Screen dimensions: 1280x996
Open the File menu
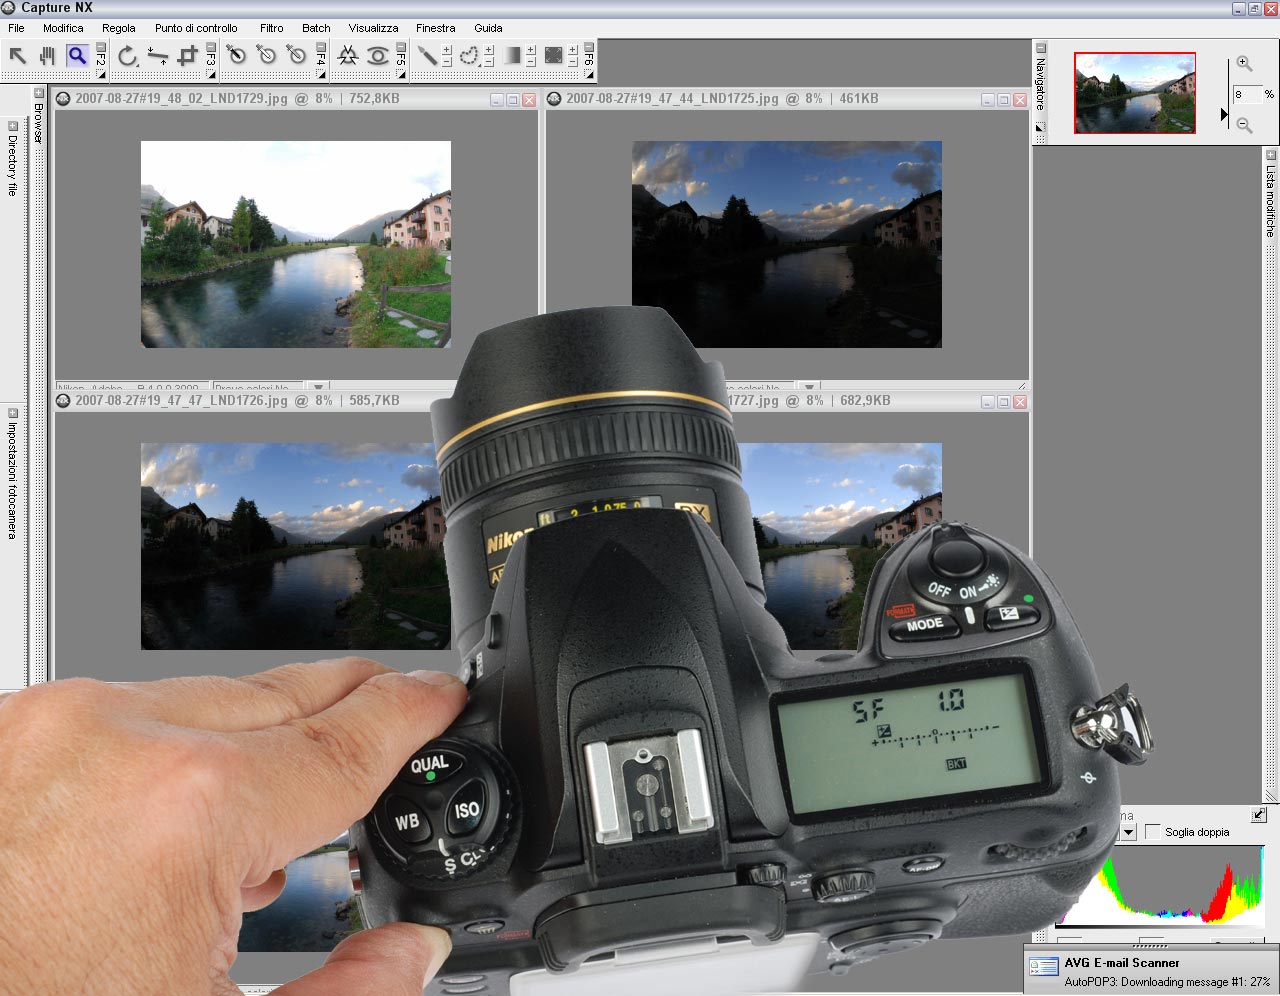point(16,28)
